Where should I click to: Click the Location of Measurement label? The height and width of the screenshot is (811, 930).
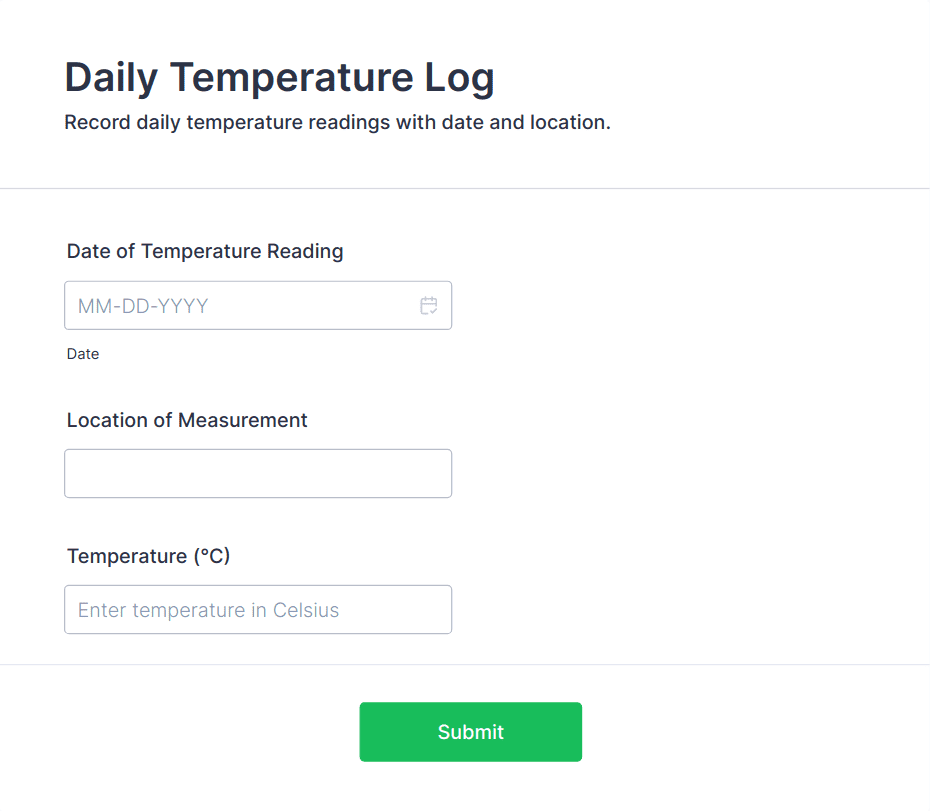[187, 420]
